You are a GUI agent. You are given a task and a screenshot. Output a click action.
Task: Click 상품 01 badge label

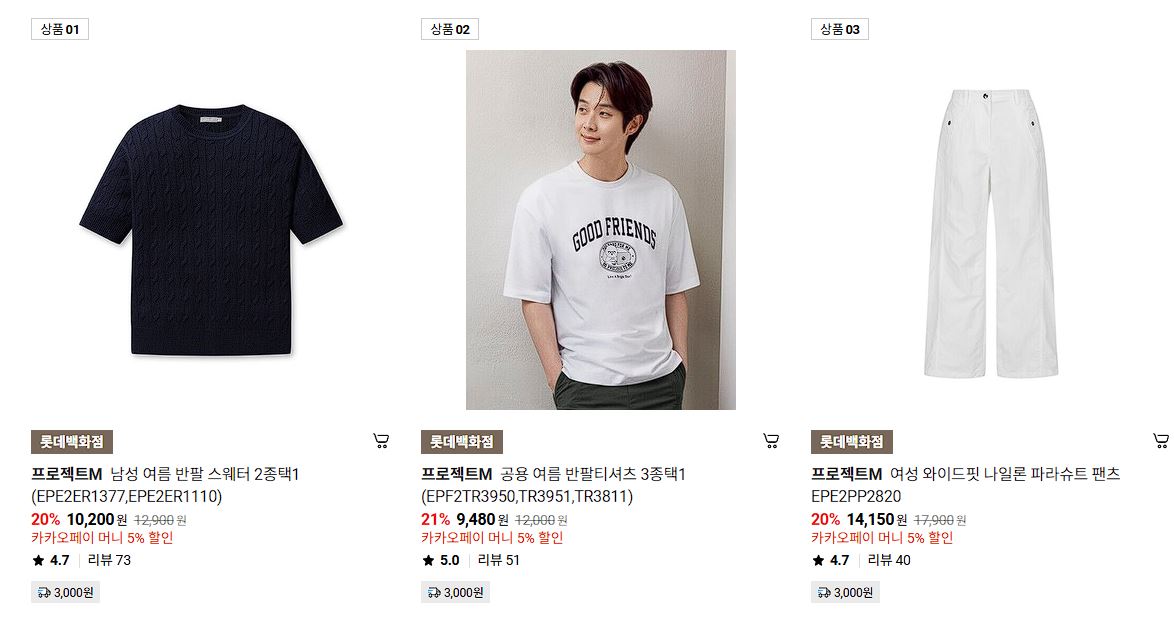click(x=60, y=29)
